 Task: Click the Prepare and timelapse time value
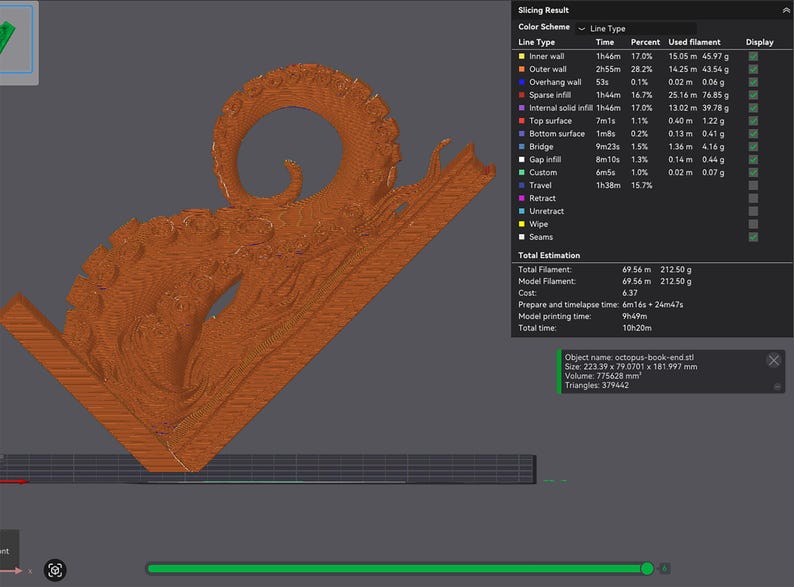tap(653, 305)
